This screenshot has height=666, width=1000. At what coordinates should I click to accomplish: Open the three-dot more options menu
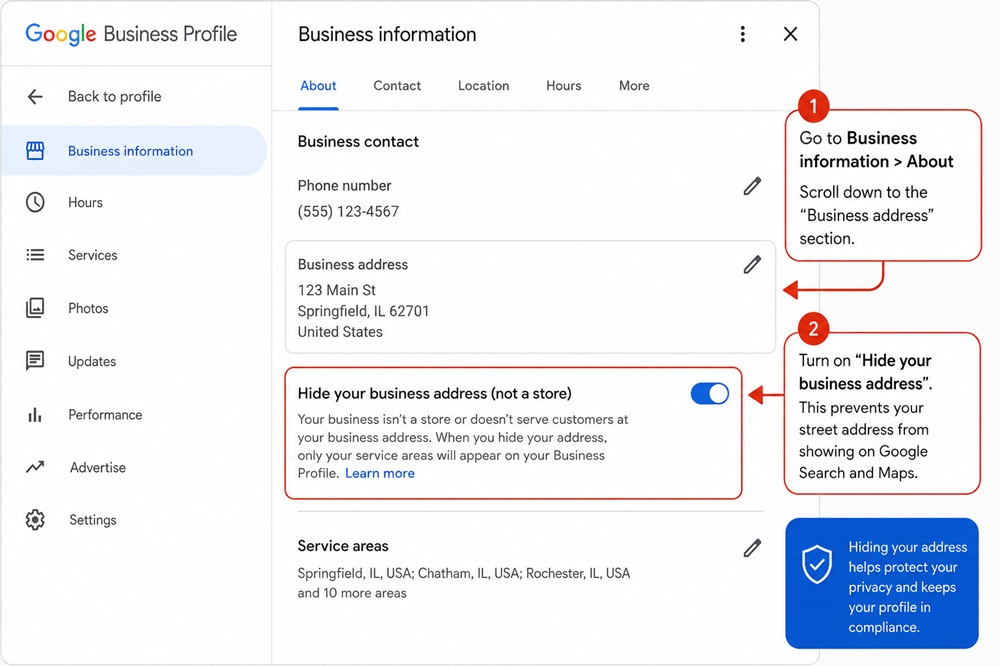click(x=742, y=34)
